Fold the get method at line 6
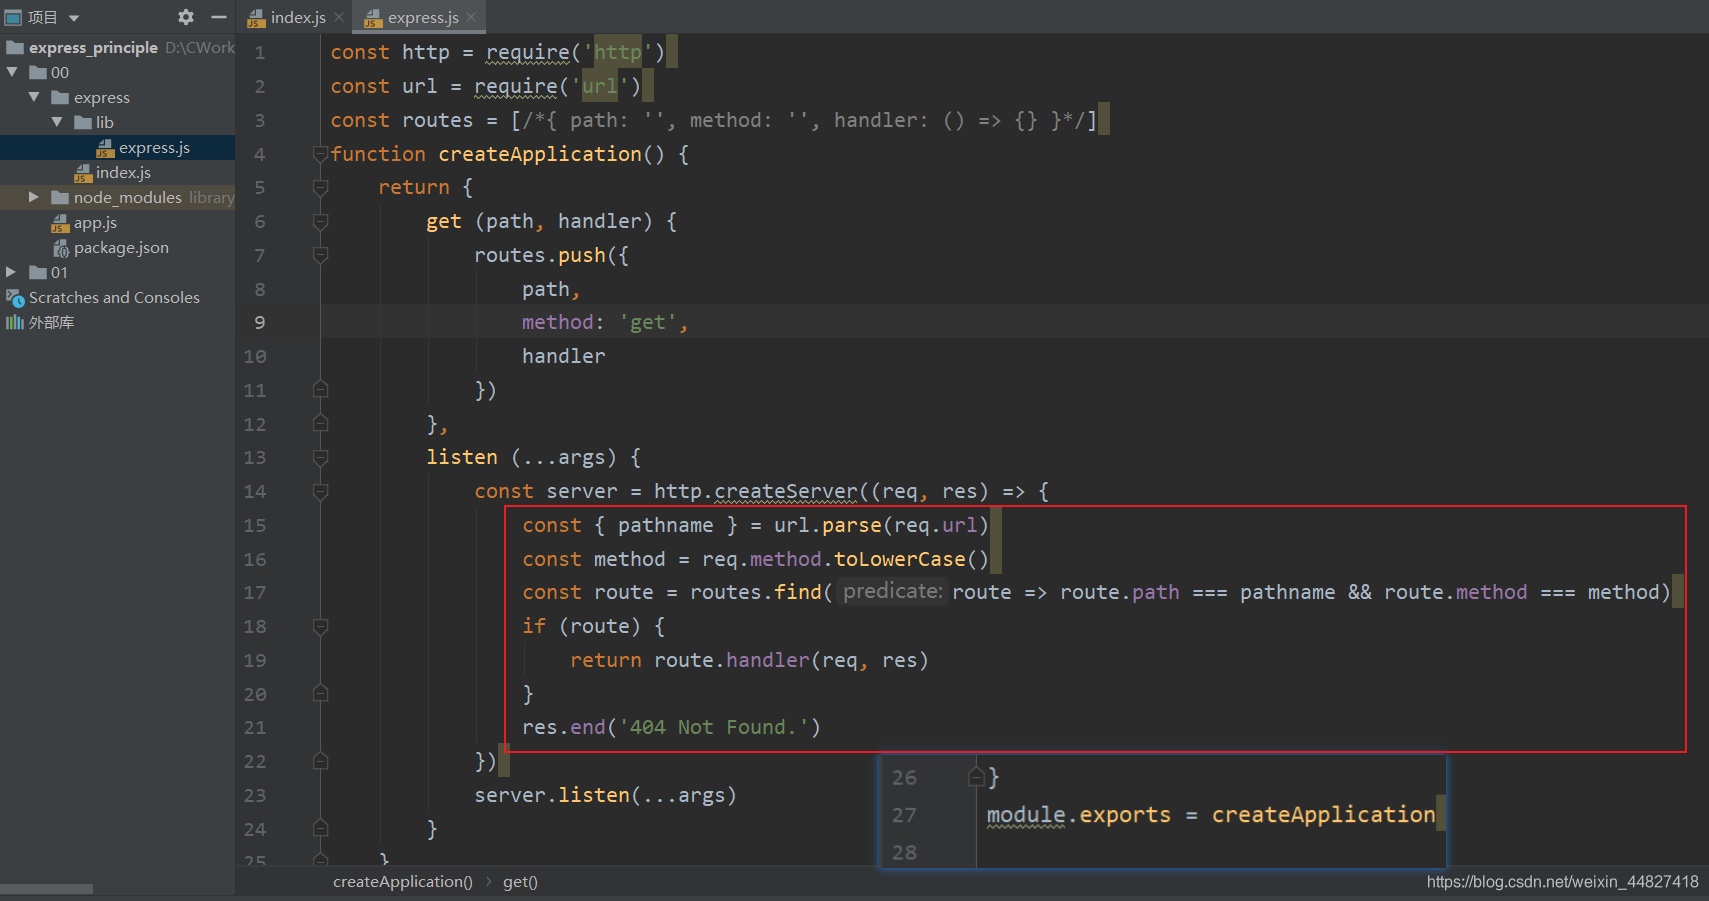The height and width of the screenshot is (901, 1709). point(320,221)
